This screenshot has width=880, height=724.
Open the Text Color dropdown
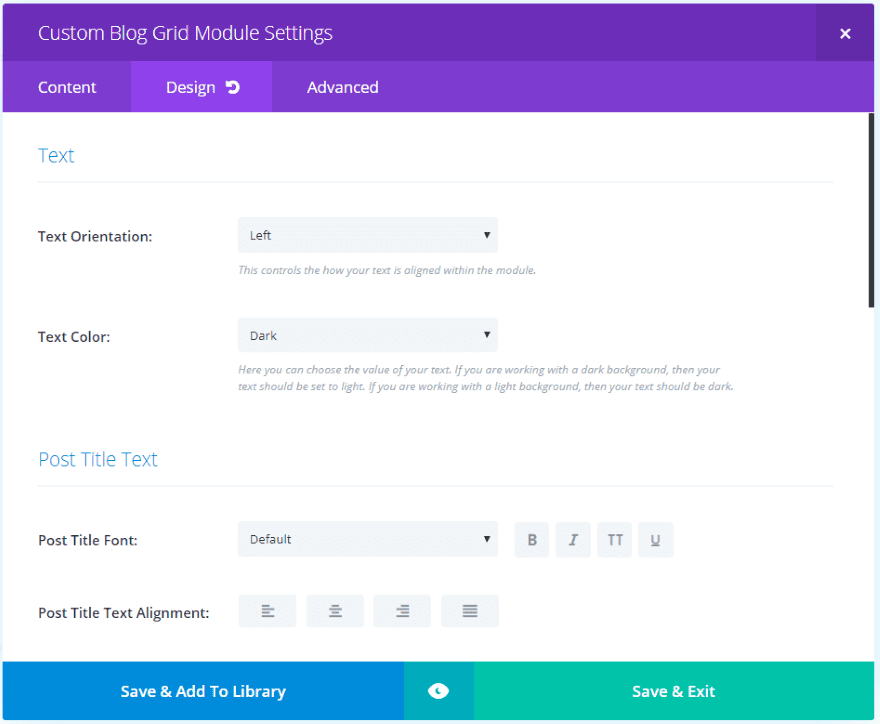tap(368, 335)
